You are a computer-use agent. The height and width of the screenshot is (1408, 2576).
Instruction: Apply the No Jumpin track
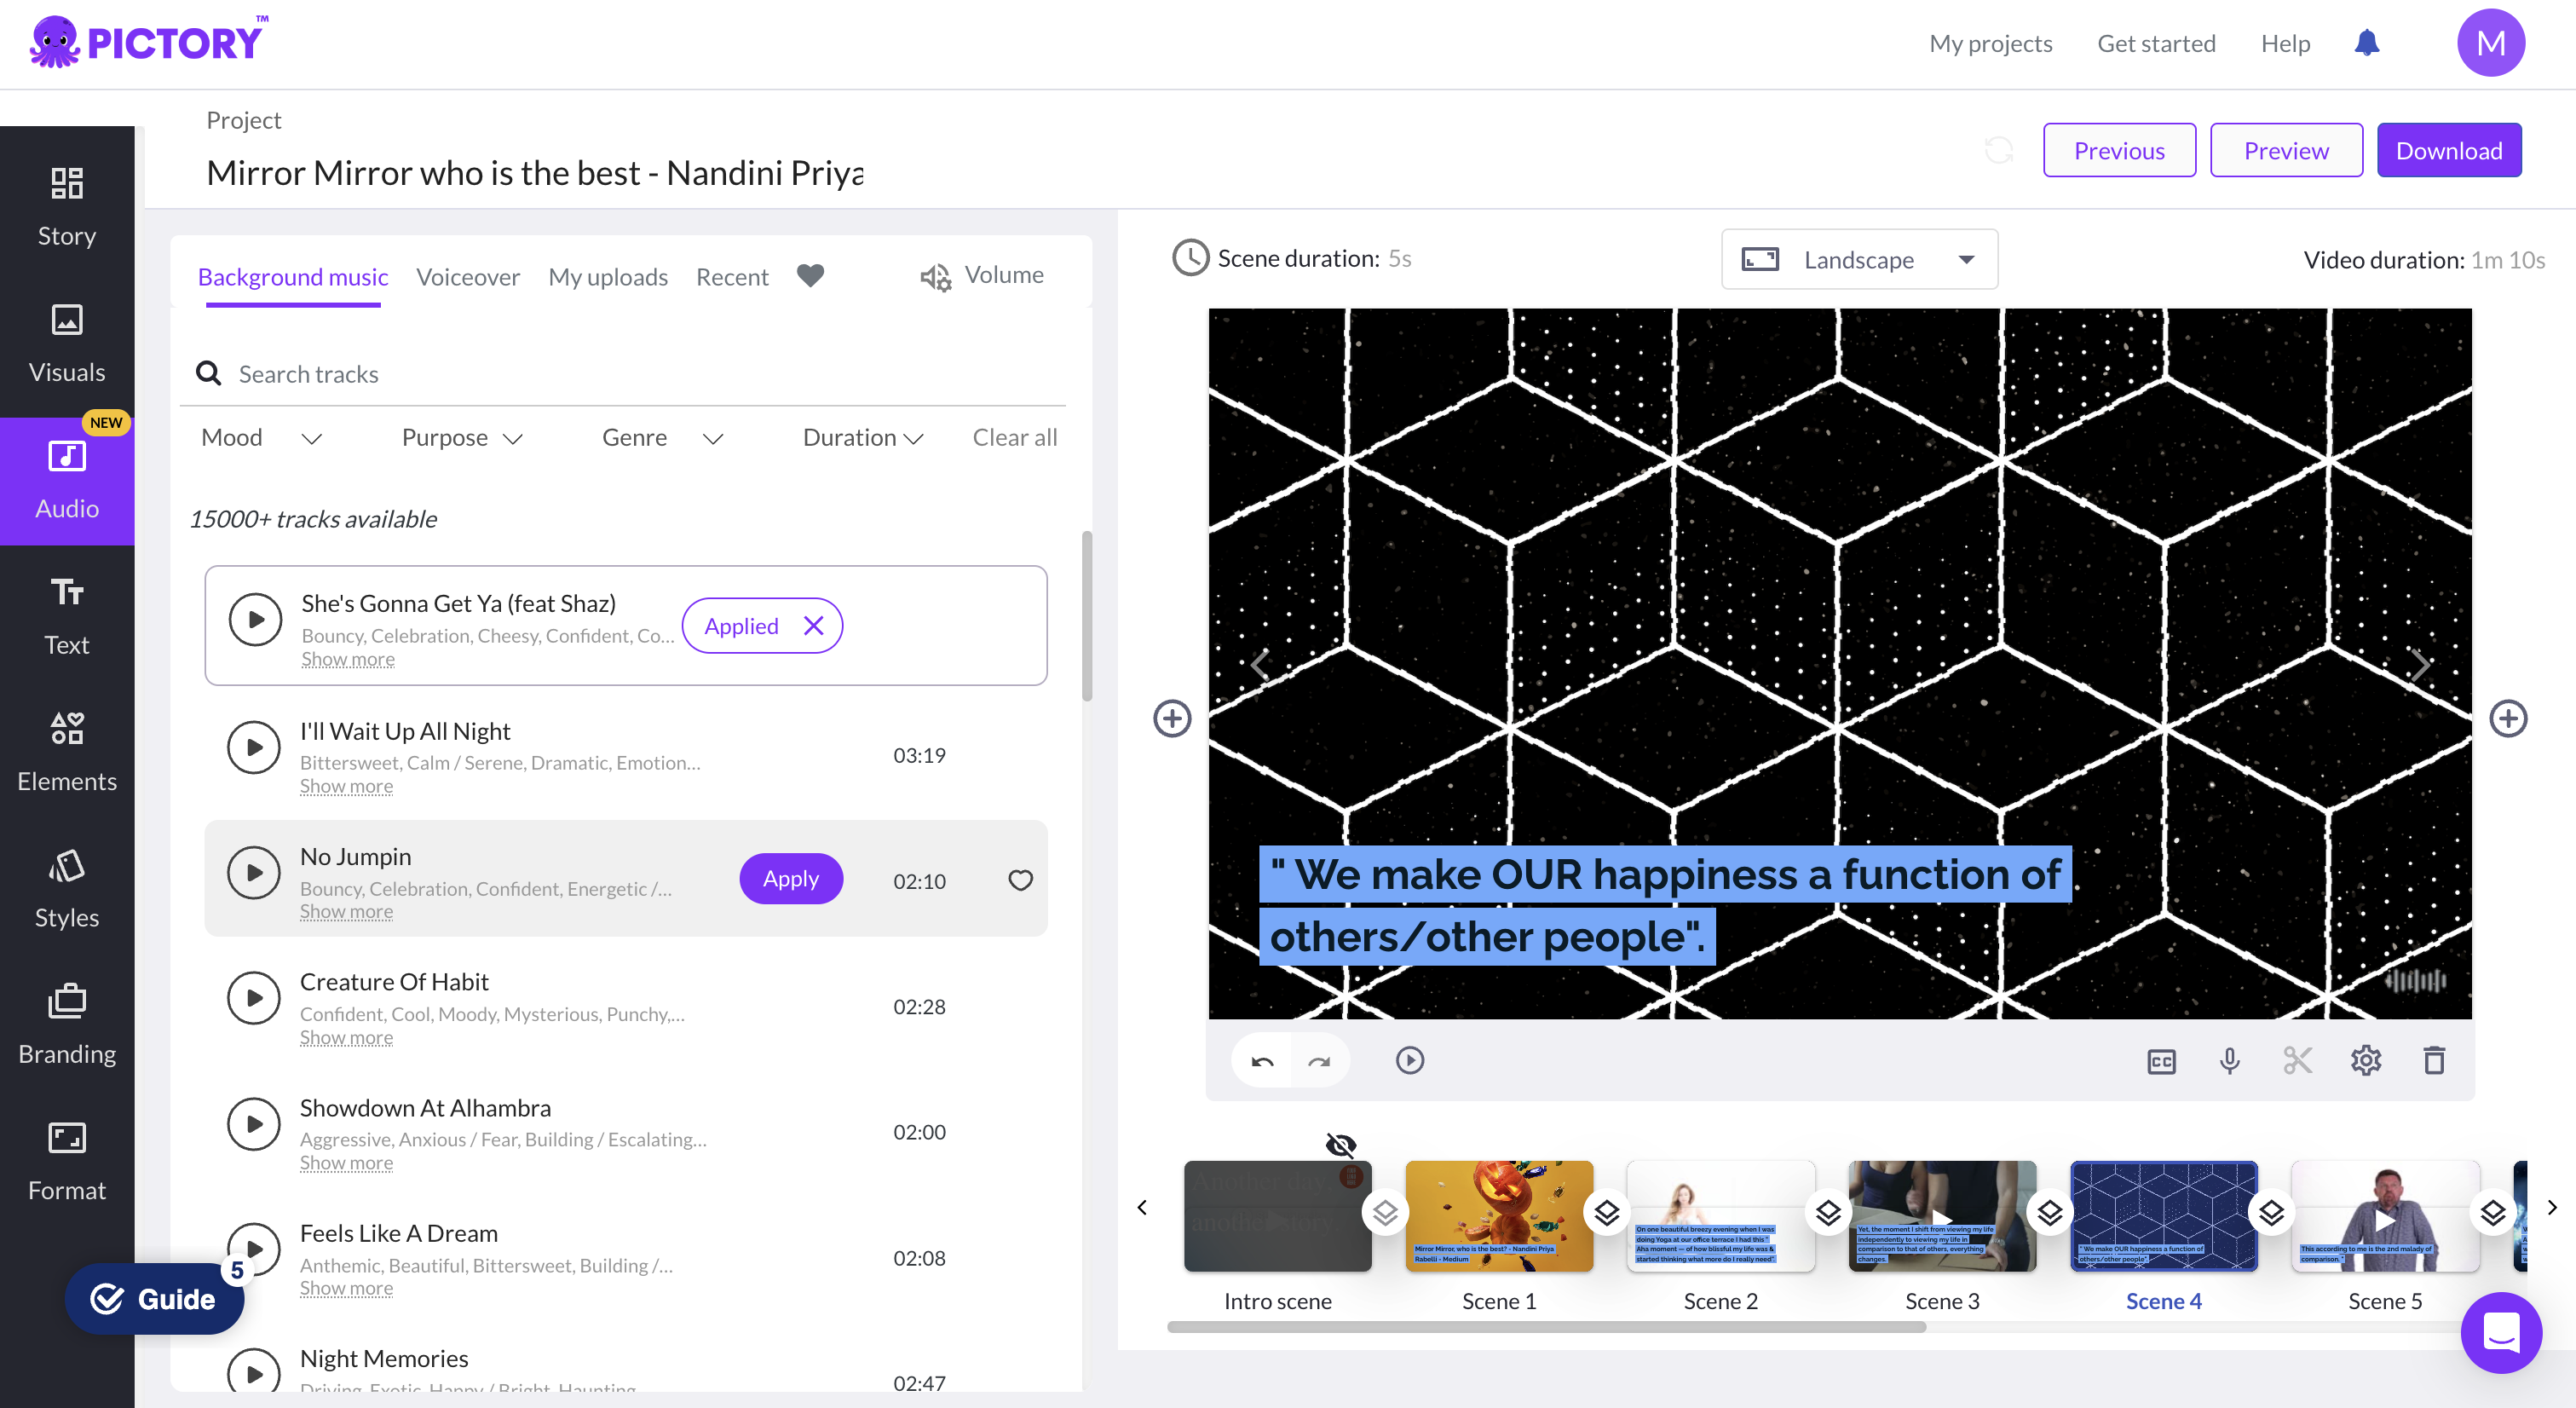coord(790,879)
